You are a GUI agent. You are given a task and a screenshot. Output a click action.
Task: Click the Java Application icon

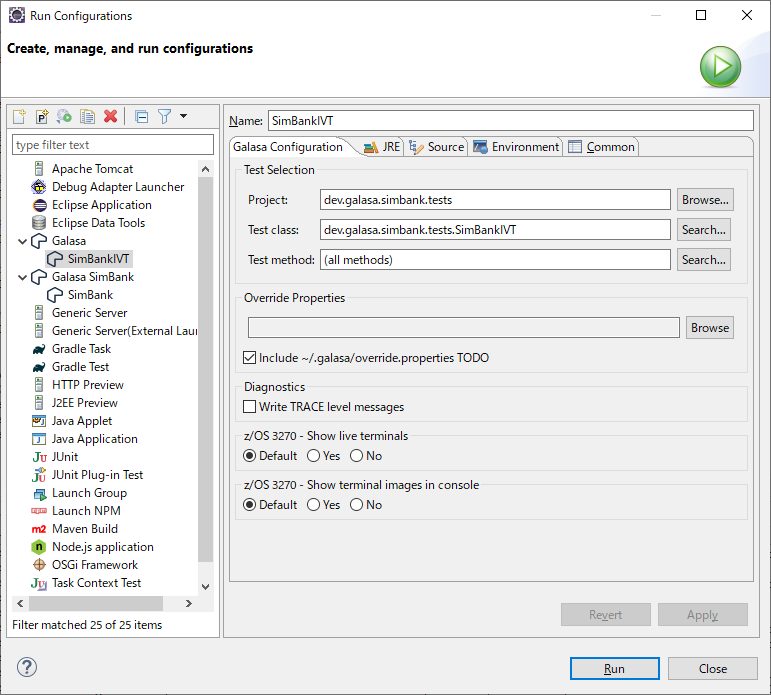[x=39, y=439]
